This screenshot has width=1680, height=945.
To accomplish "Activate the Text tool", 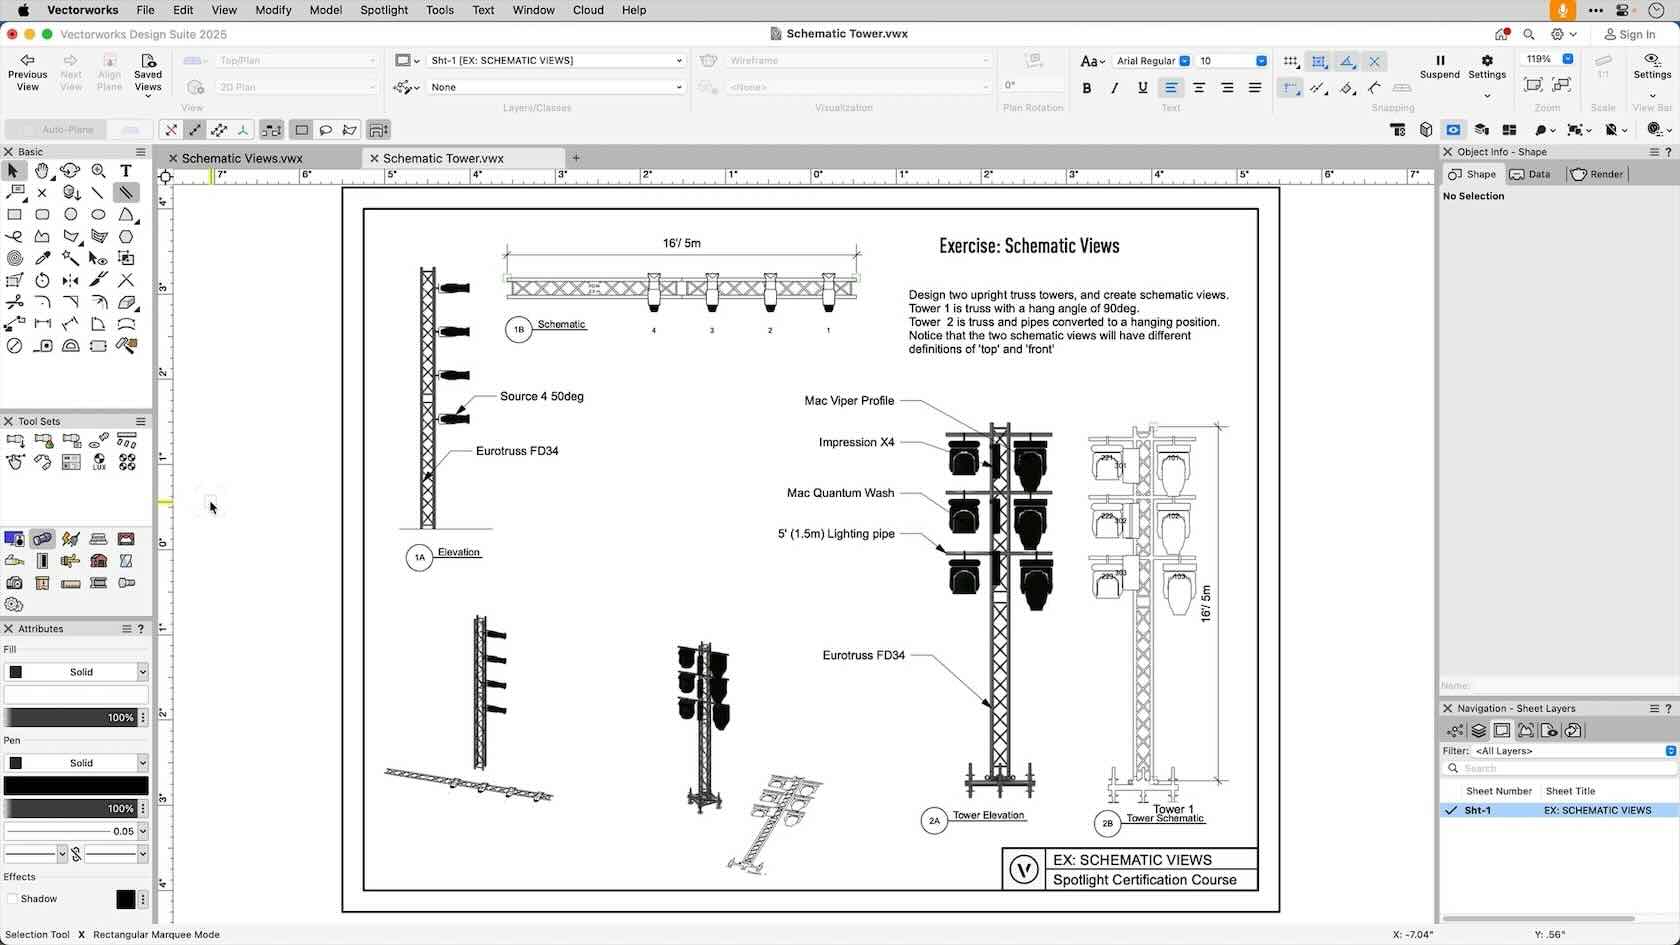I will click(x=126, y=171).
